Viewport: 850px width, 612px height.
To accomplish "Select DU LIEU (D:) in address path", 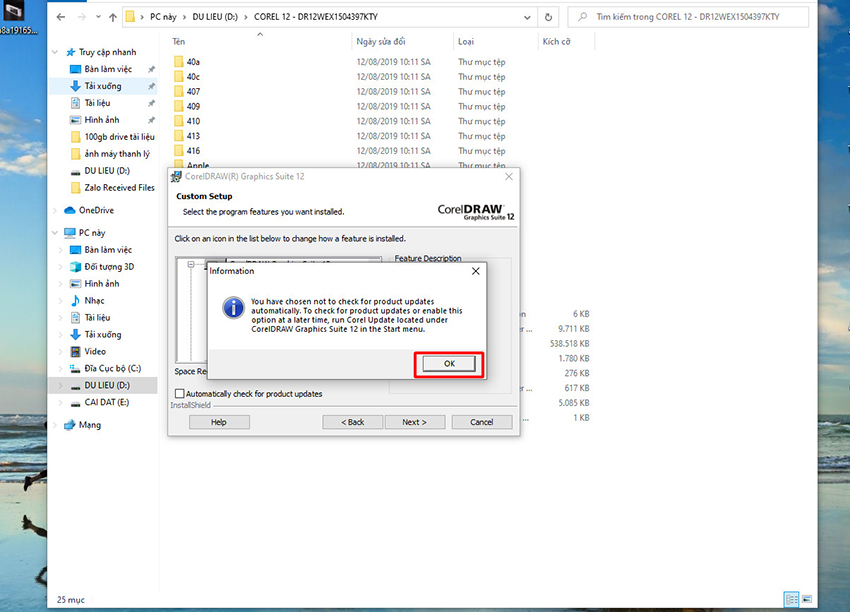I will click(215, 17).
